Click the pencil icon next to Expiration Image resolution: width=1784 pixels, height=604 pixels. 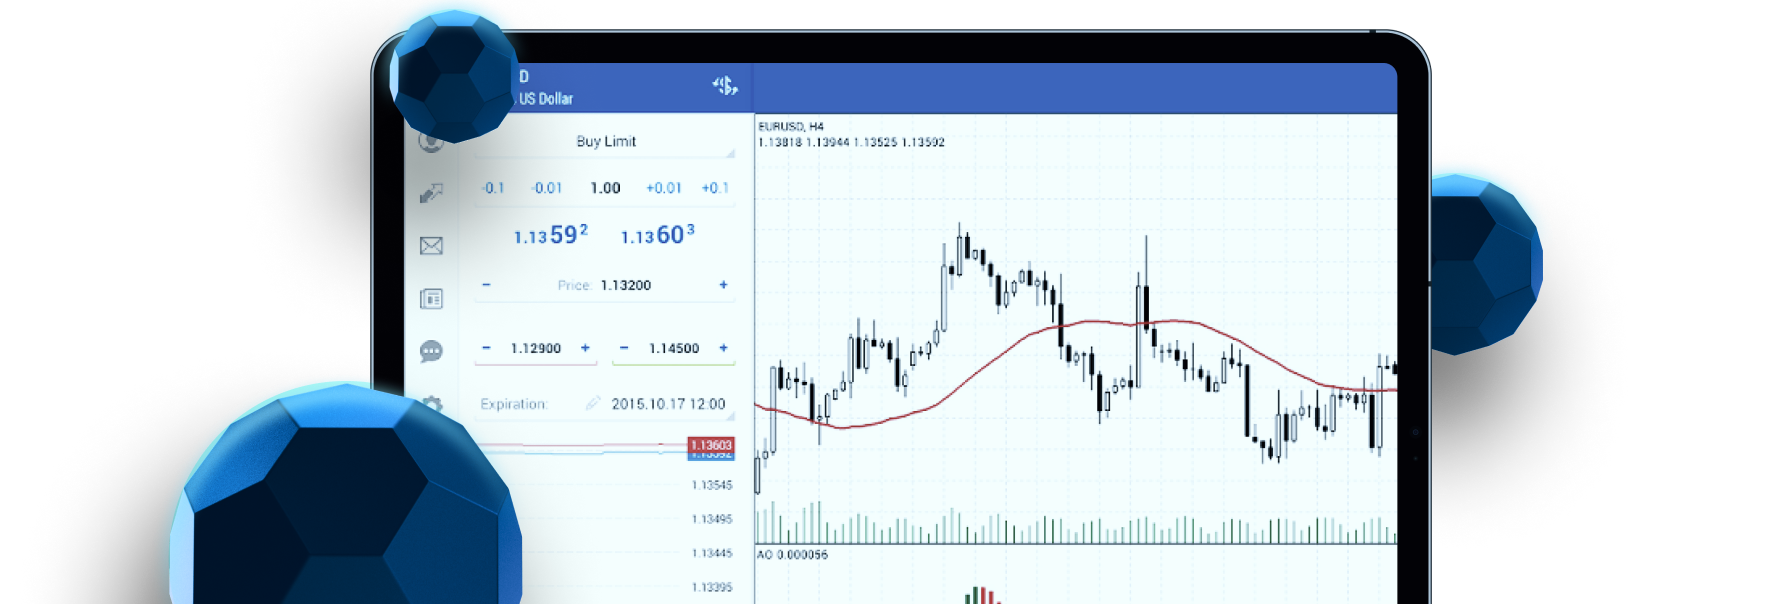[x=592, y=404]
